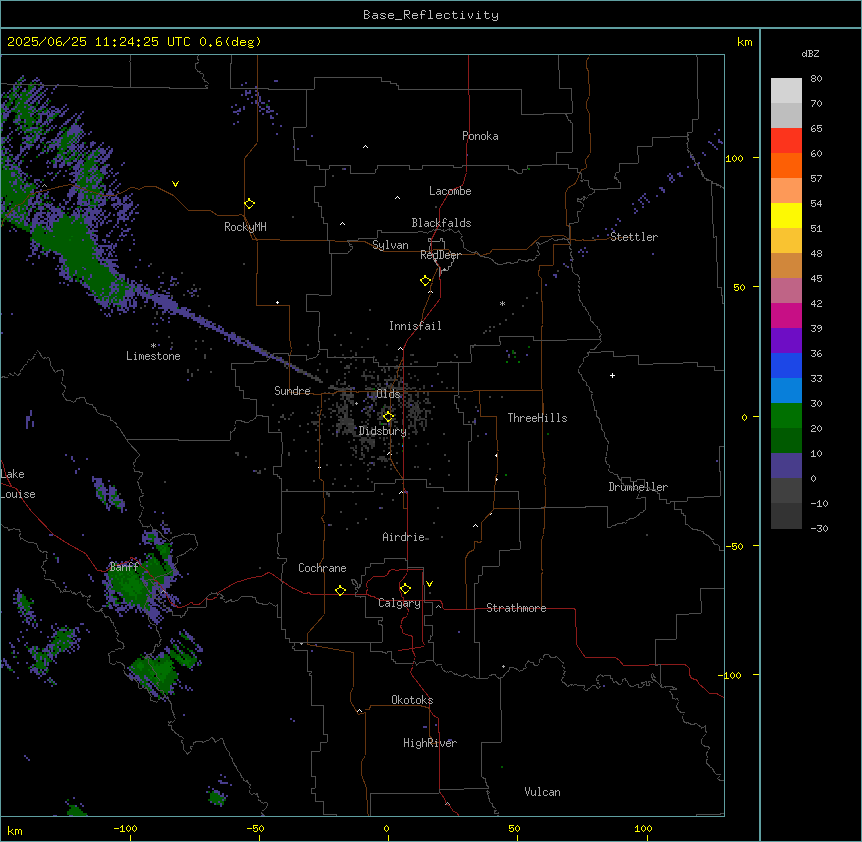
Task: Click the green 30 dBZ legend swatch
Action: tap(786, 416)
